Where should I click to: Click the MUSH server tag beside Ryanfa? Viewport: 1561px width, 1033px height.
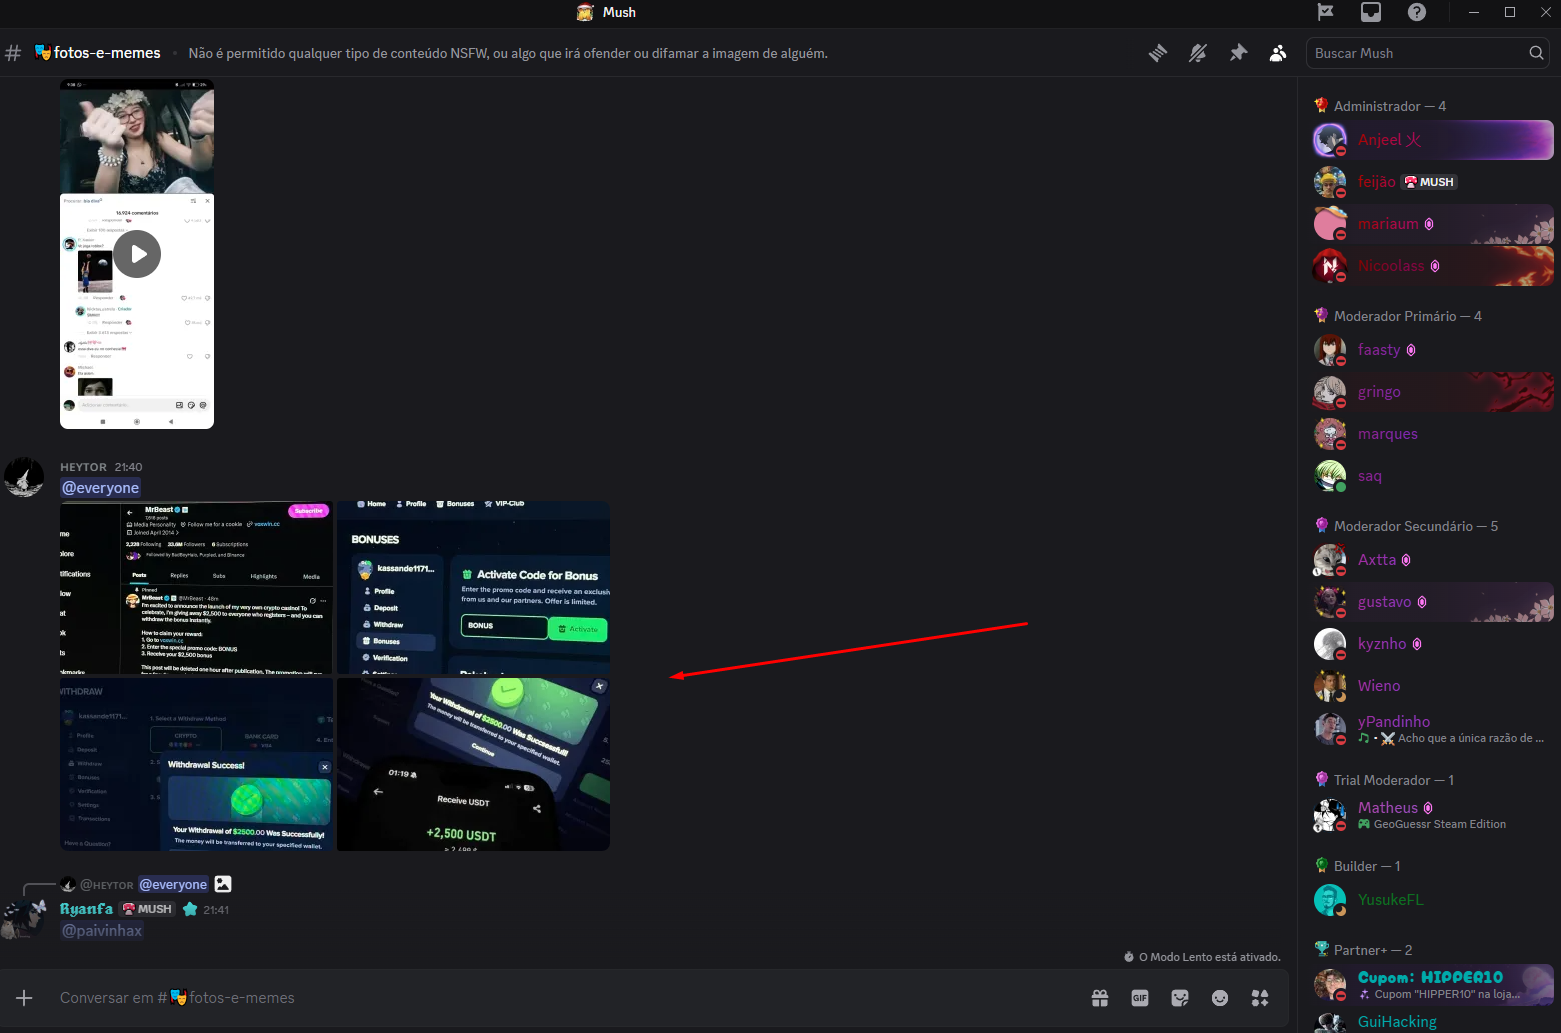(x=148, y=909)
